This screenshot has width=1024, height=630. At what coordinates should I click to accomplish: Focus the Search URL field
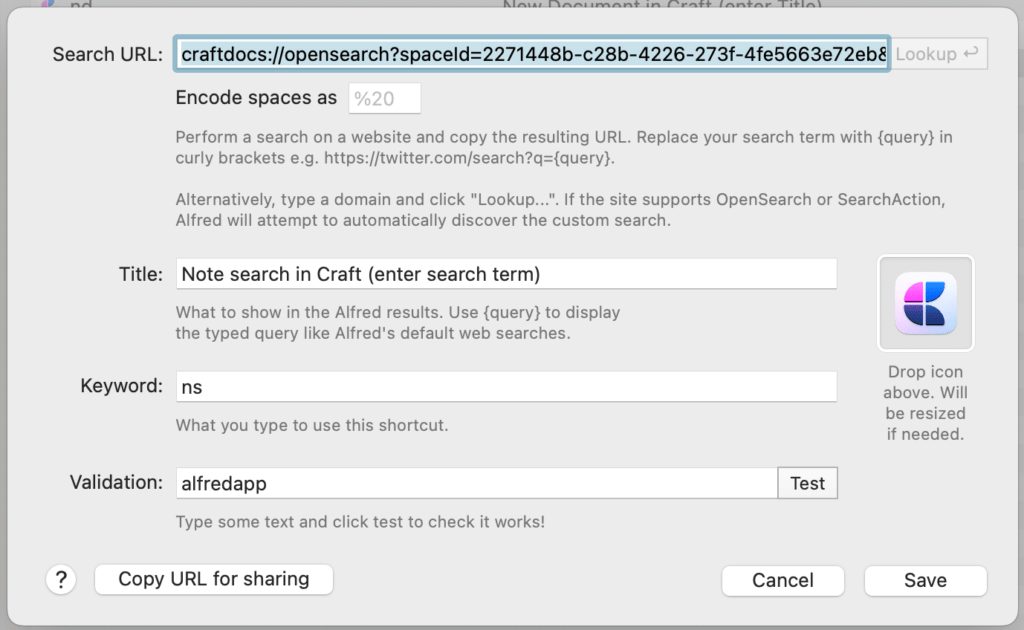pos(532,54)
